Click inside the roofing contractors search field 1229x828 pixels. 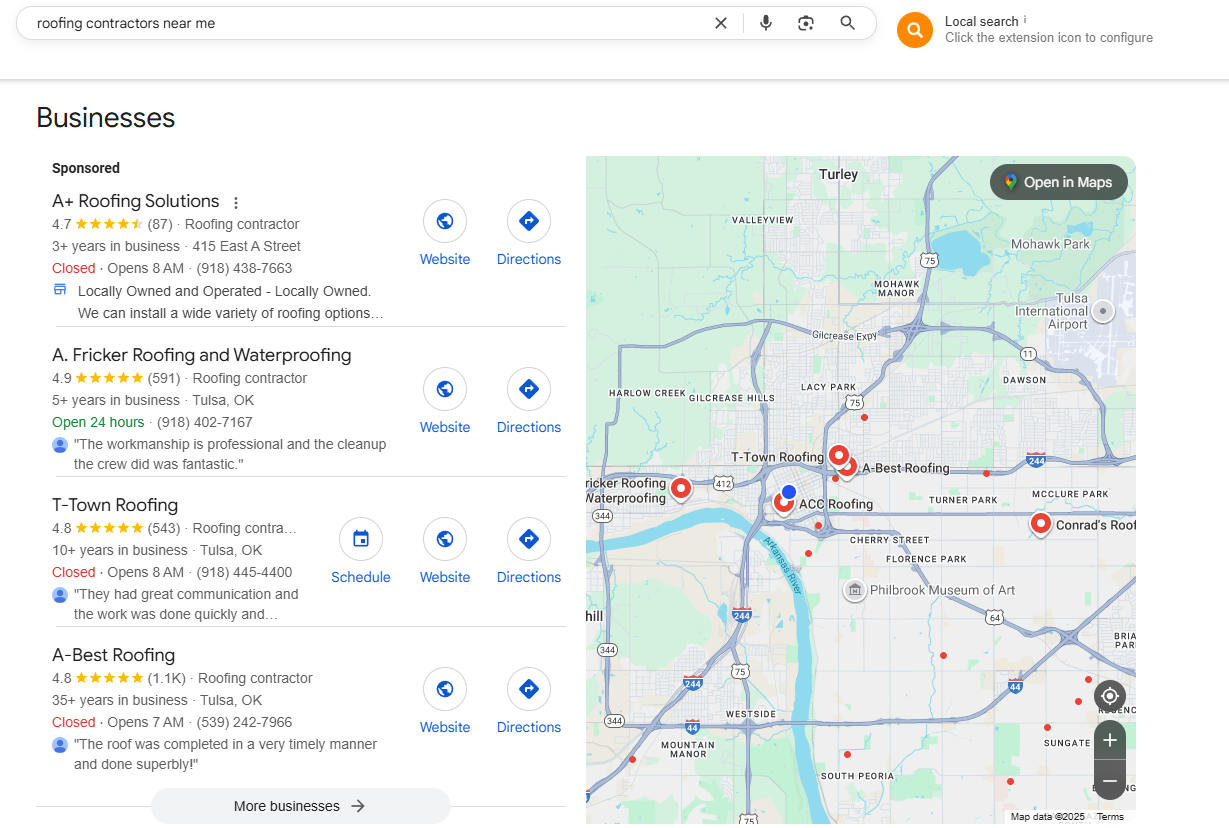tap(370, 23)
